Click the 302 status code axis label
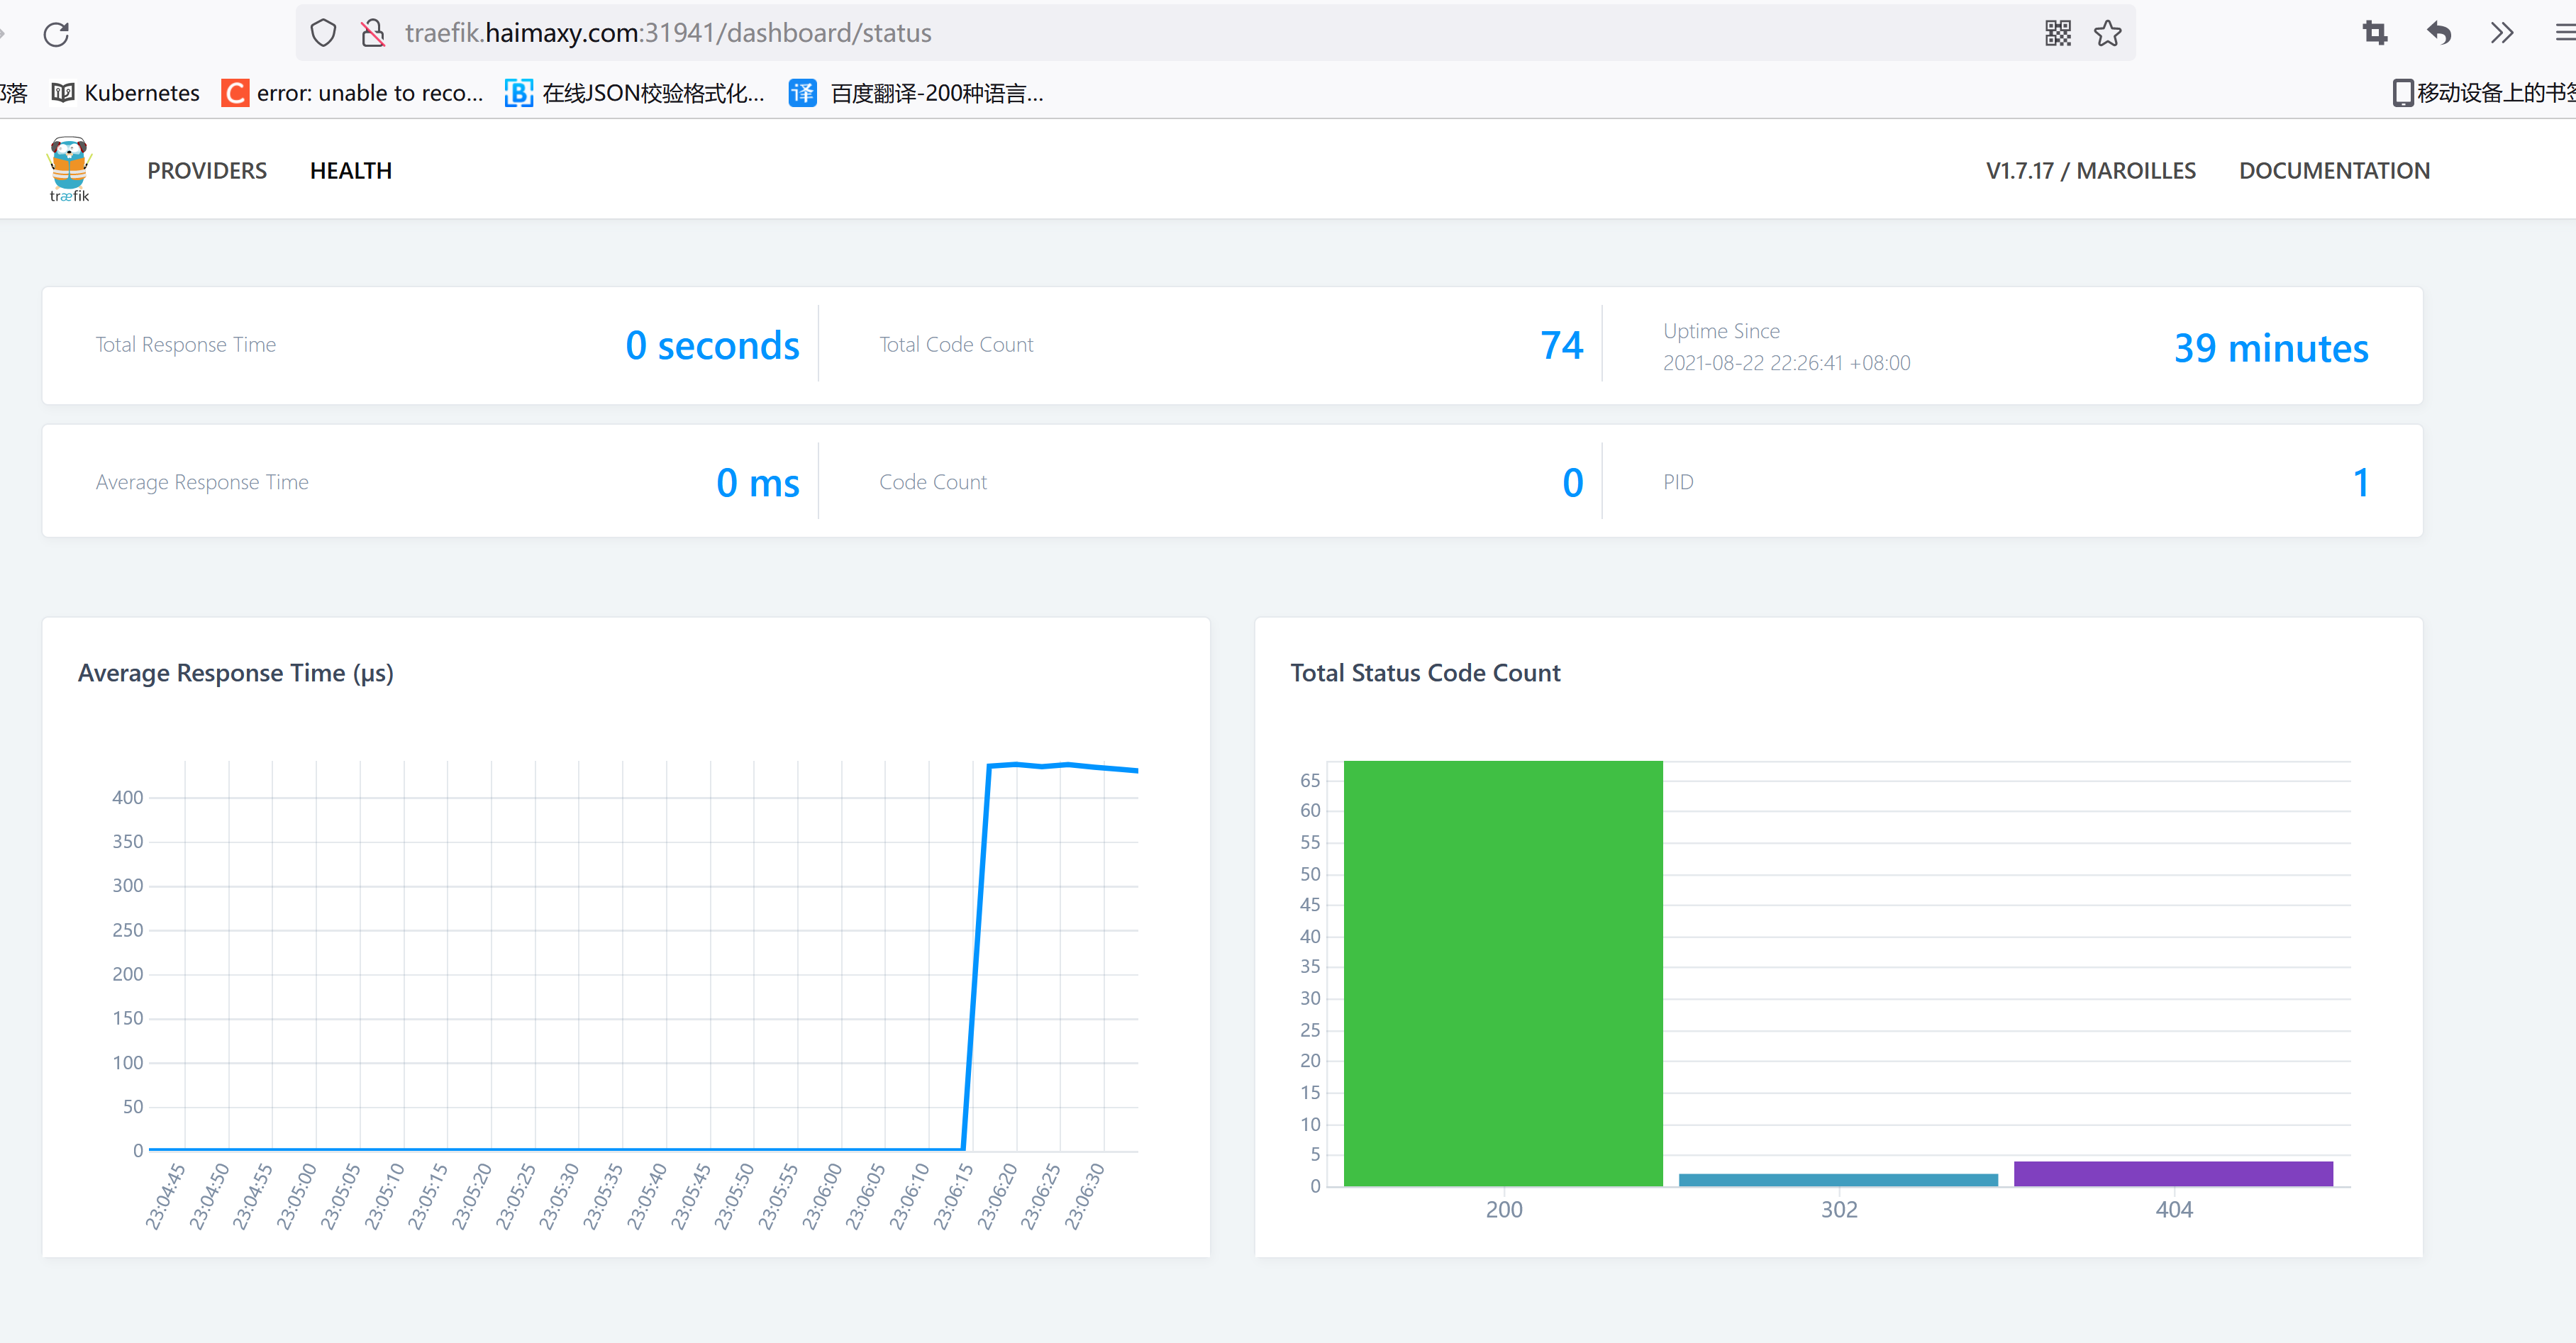 1838,1210
